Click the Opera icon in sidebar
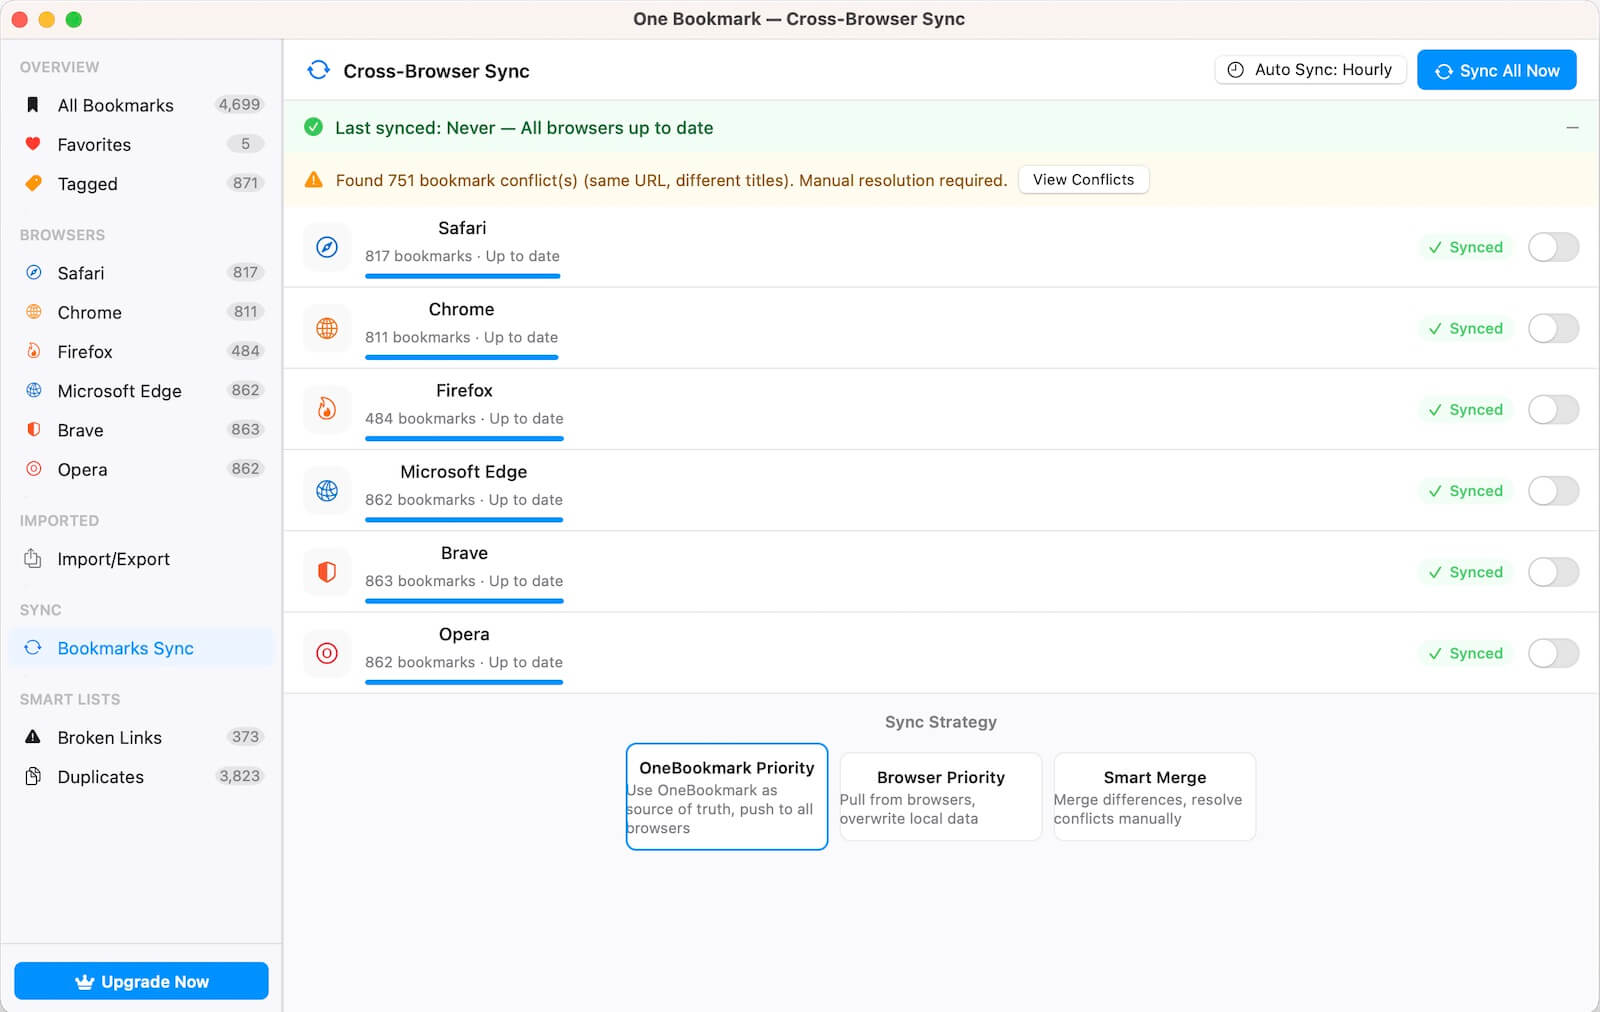This screenshot has height=1012, width=1600. pyautogui.click(x=33, y=469)
